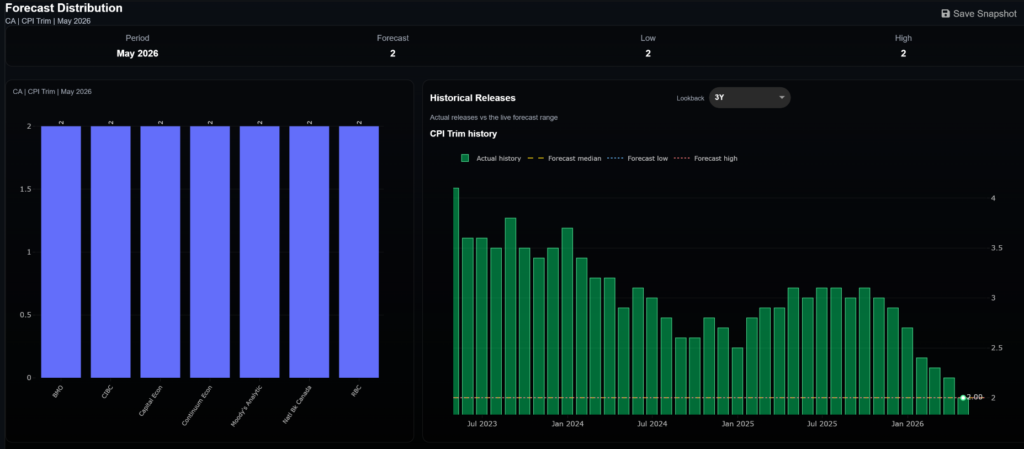The height and width of the screenshot is (449, 1024).
Task: Open the Lookback 3Y dropdown
Action: 750,97
